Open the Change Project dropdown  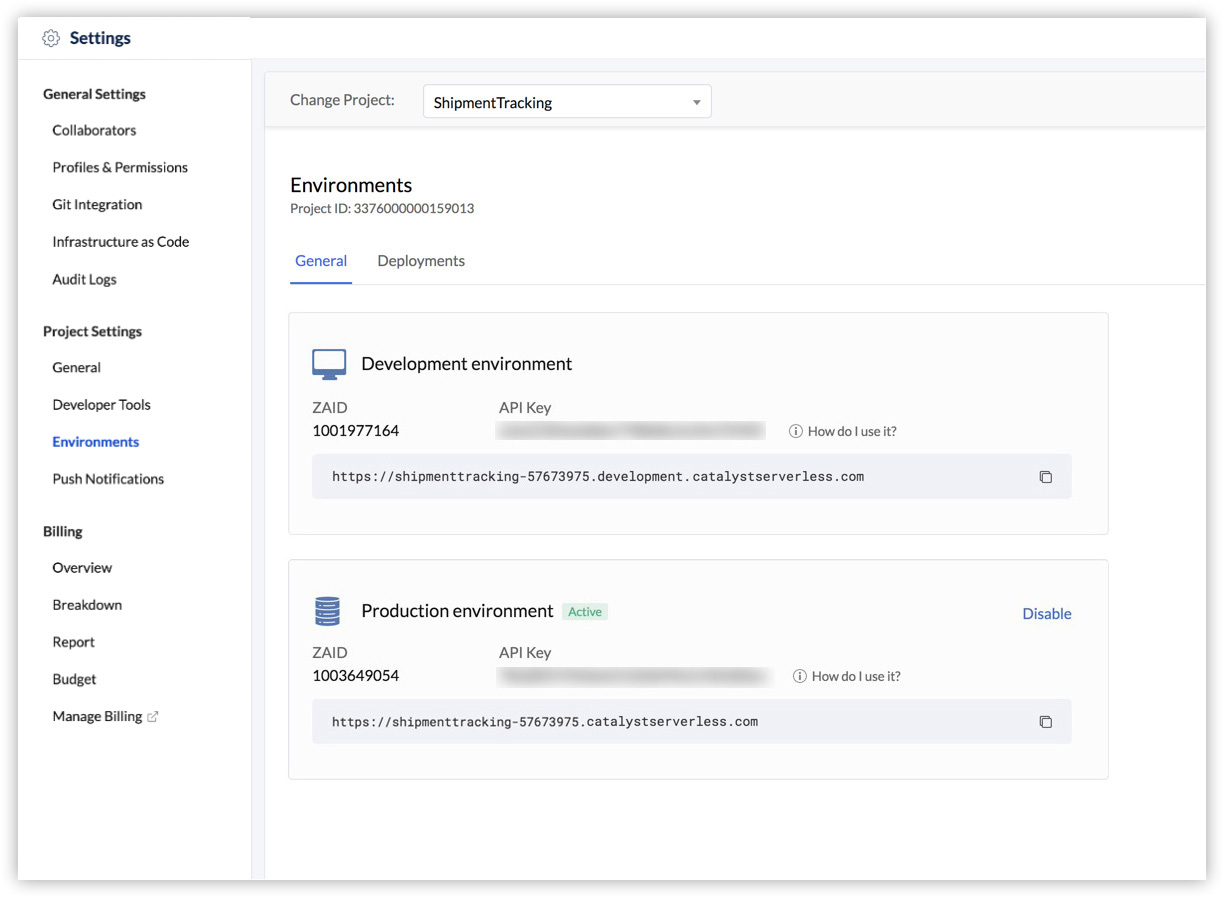pyautogui.click(x=567, y=102)
